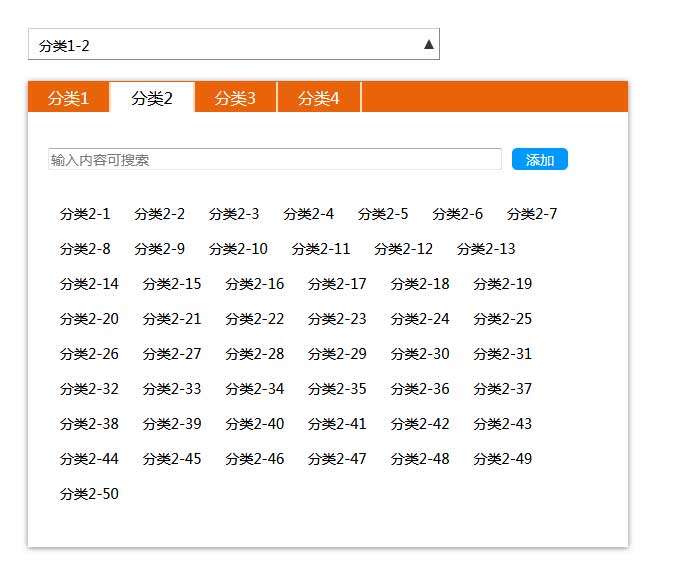677x575 pixels.
Task: Choose option 分类2-1
Action: click(85, 214)
